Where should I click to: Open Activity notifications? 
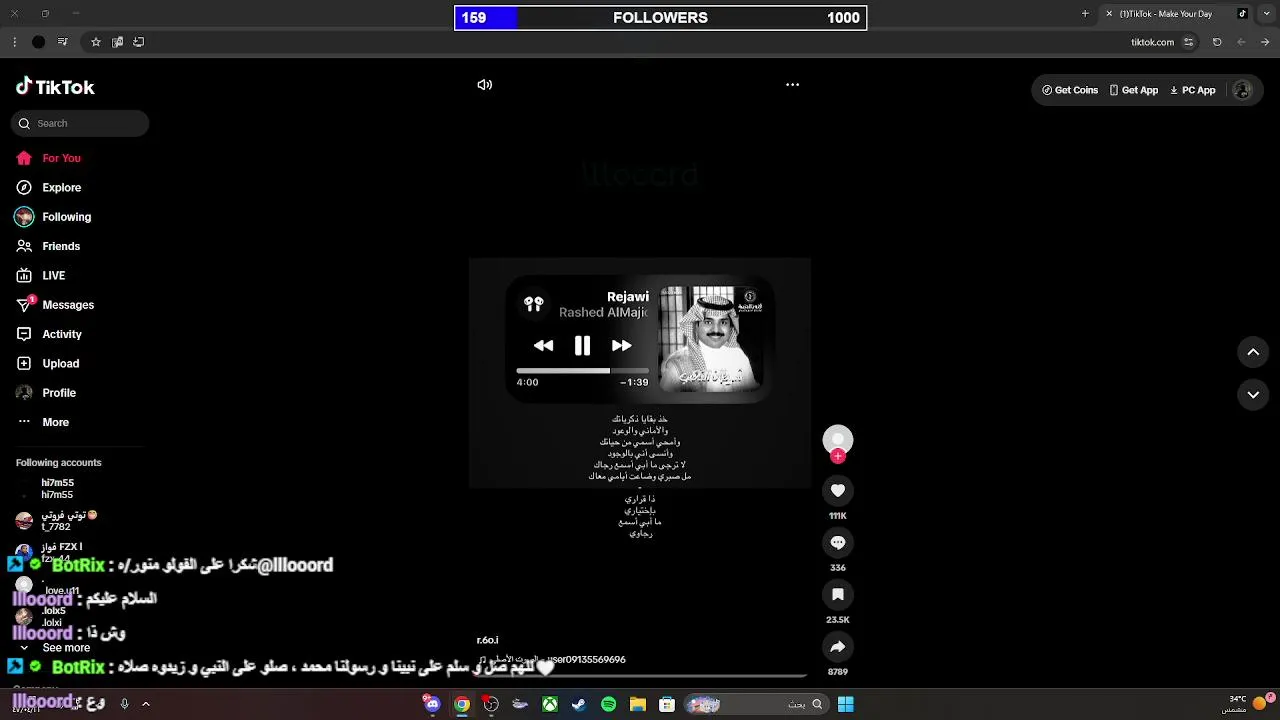(x=62, y=334)
